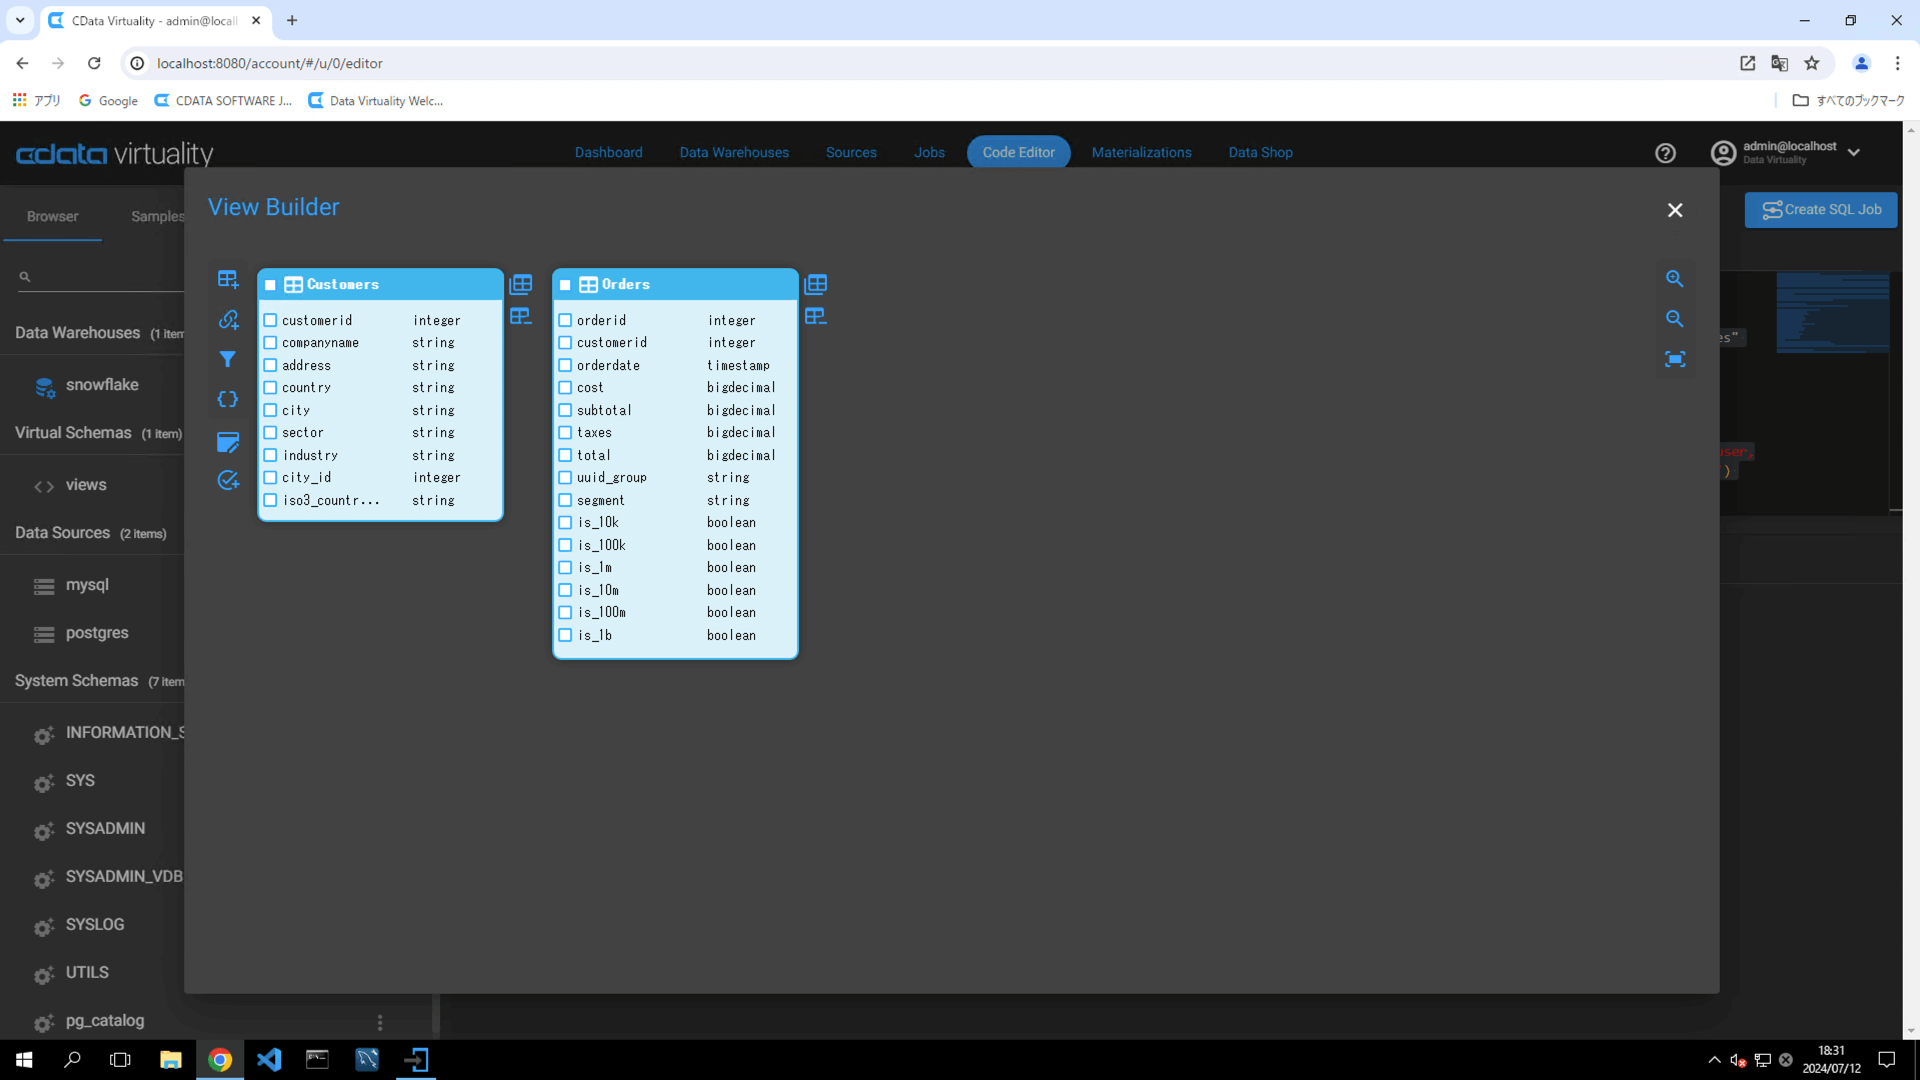This screenshot has height=1080, width=1920.
Task: Click the fit-to-screen icon
Action: (x=1675, y=359)
